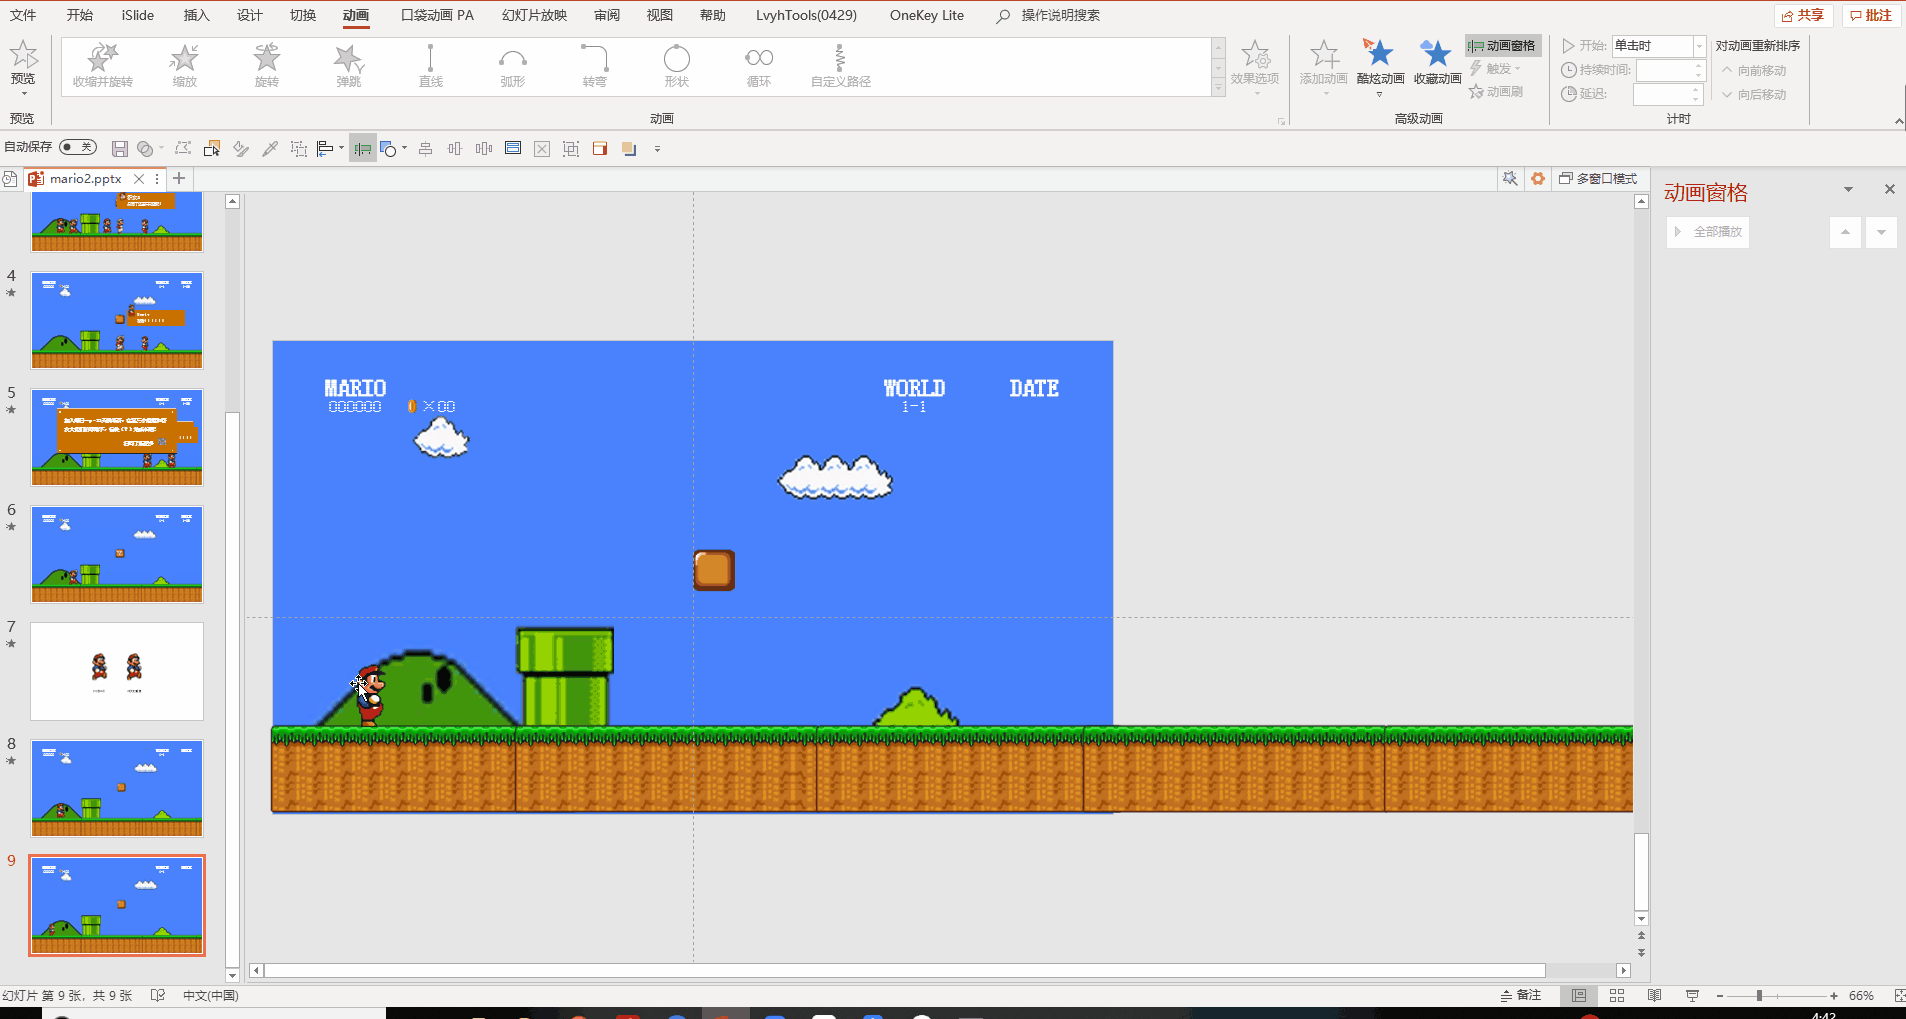Screen dimensions: 1906x1019
Task: Open the 幻灯片放映 ribbon tab
Action: pos(534,15)
